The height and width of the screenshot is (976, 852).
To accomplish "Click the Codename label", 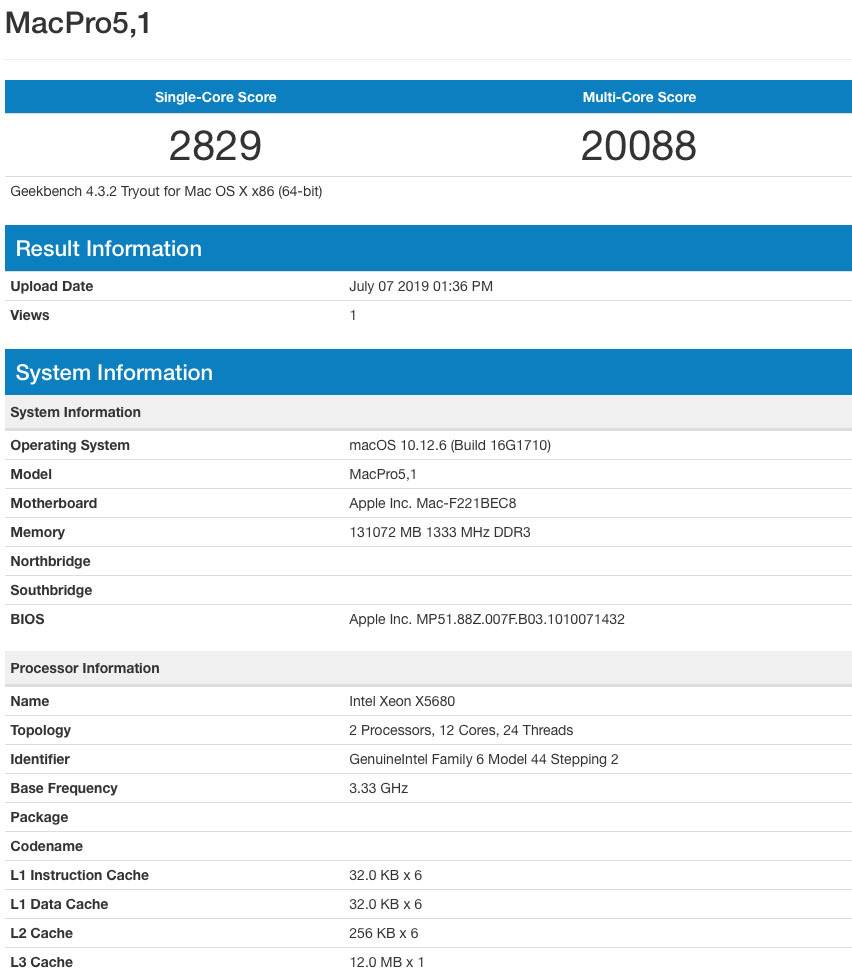I will (46, 846).
